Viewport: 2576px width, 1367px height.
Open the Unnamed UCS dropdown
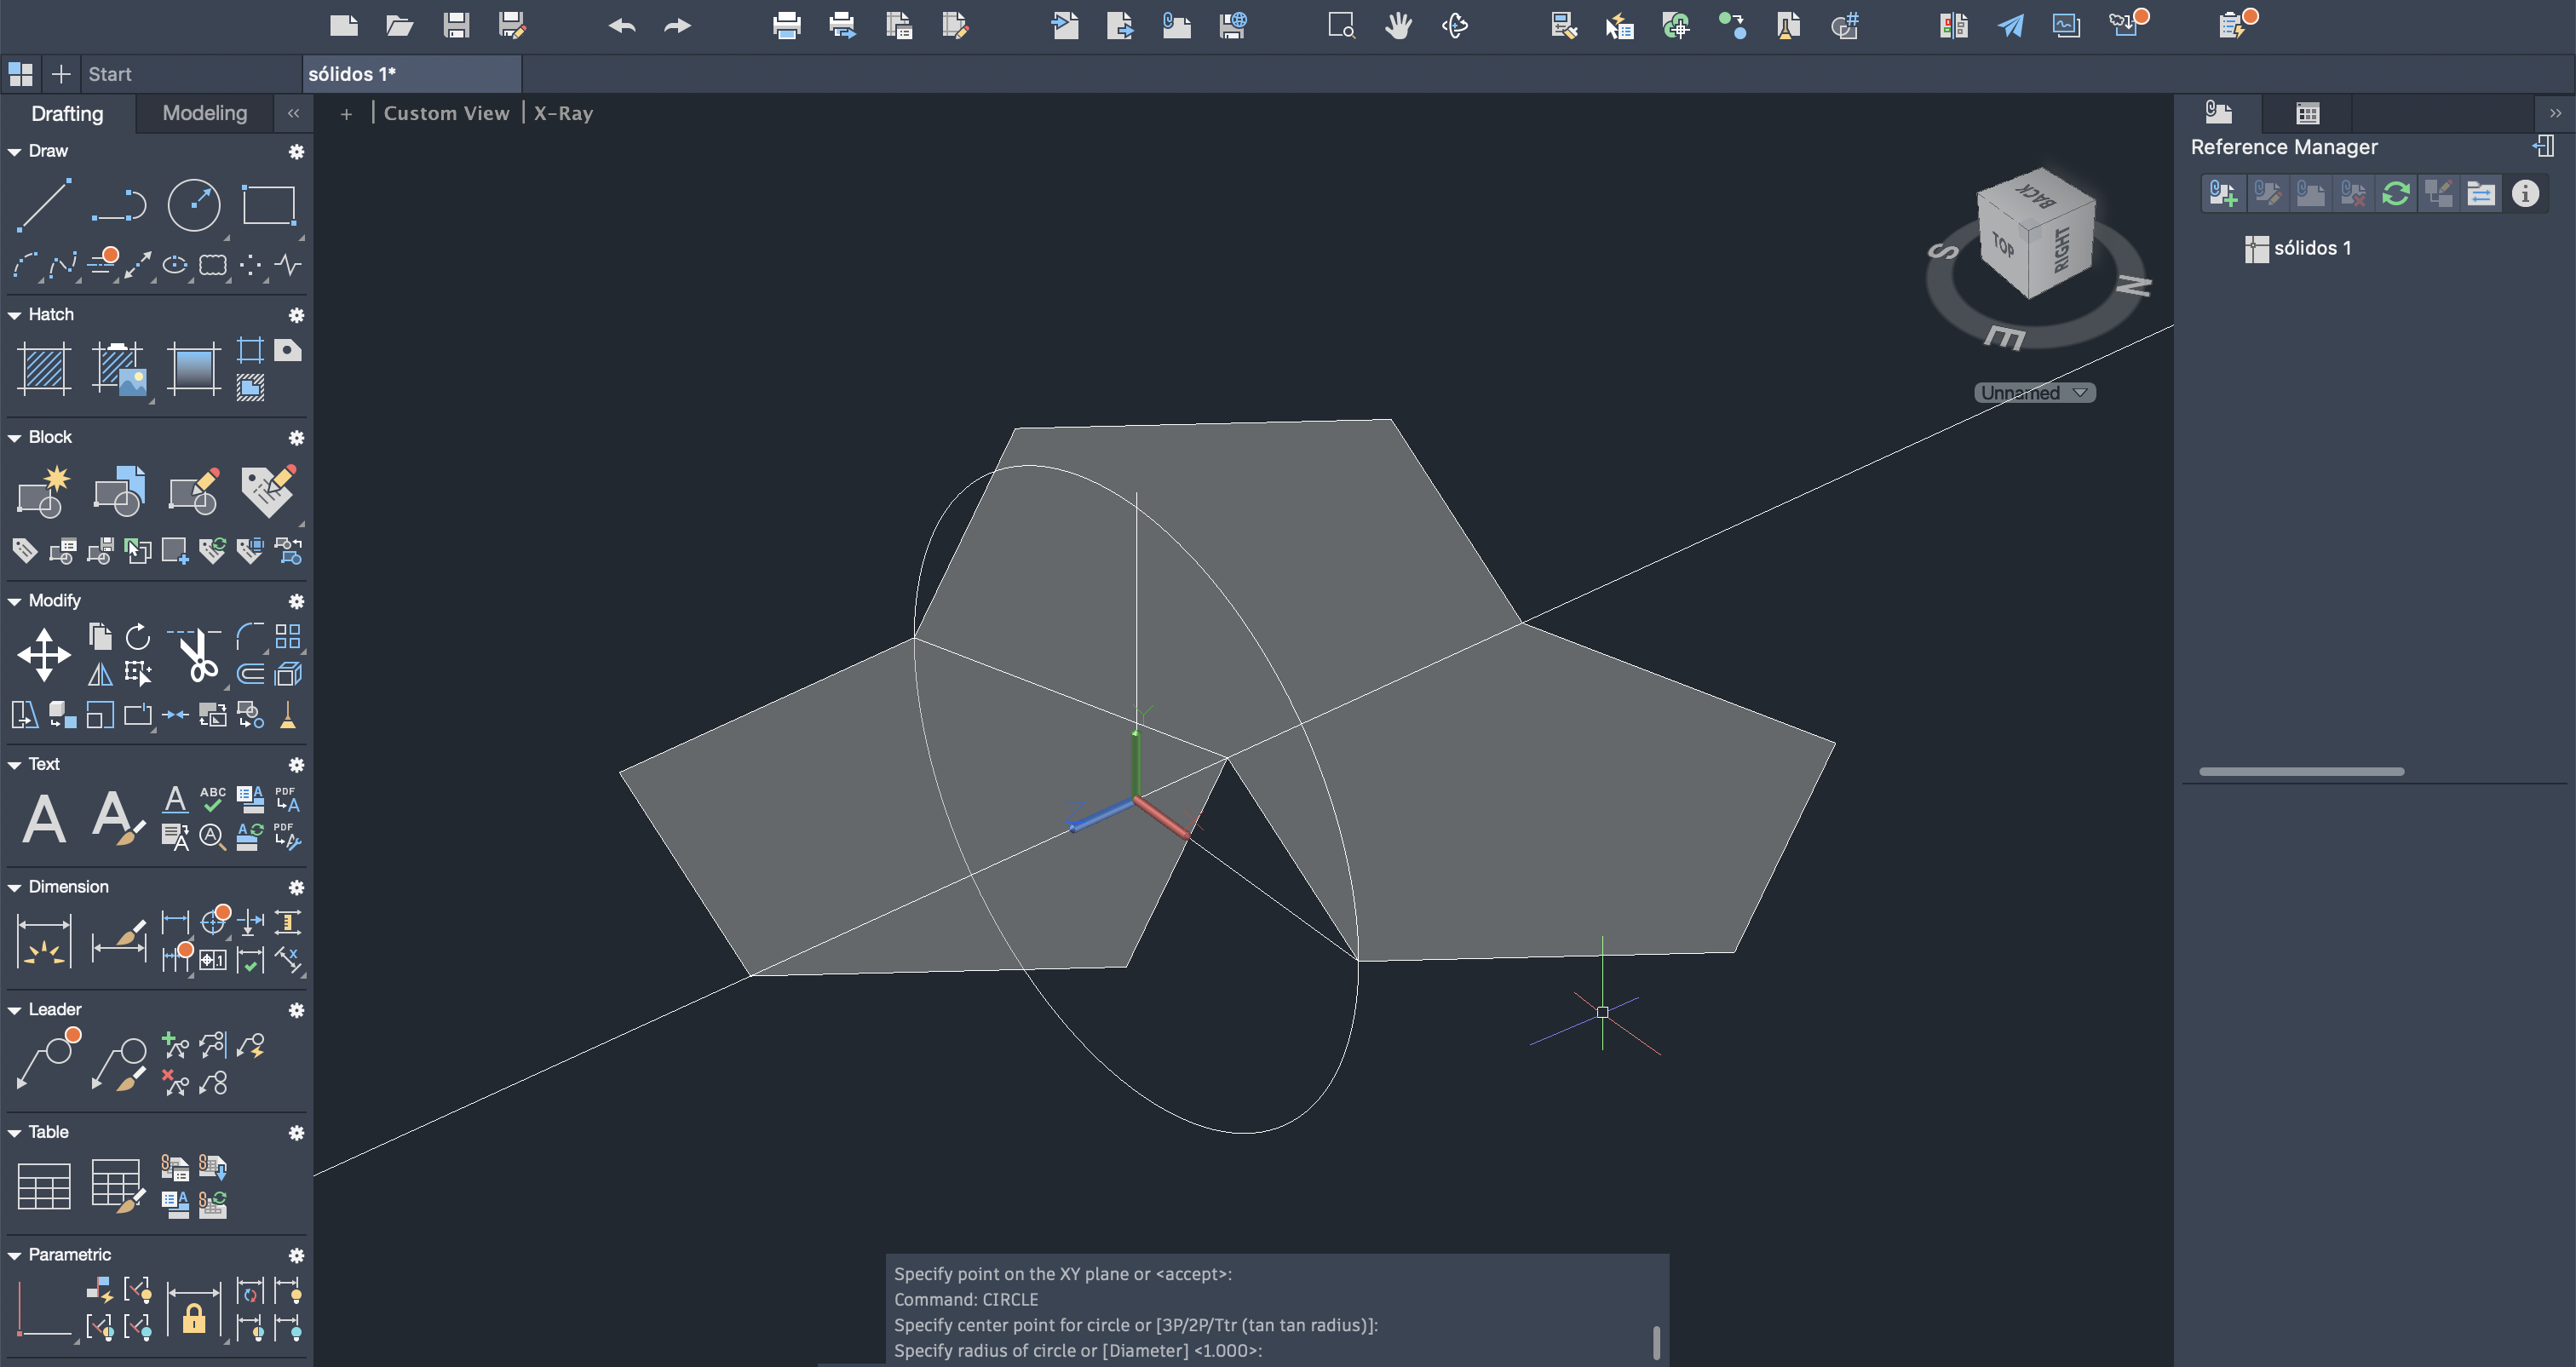(x=2034, y=393)
